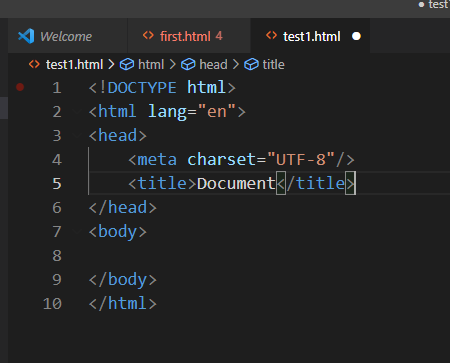Click the title breadcrumb segment
450x363 pixels.
pyautogui.click(x=273, y=64)
